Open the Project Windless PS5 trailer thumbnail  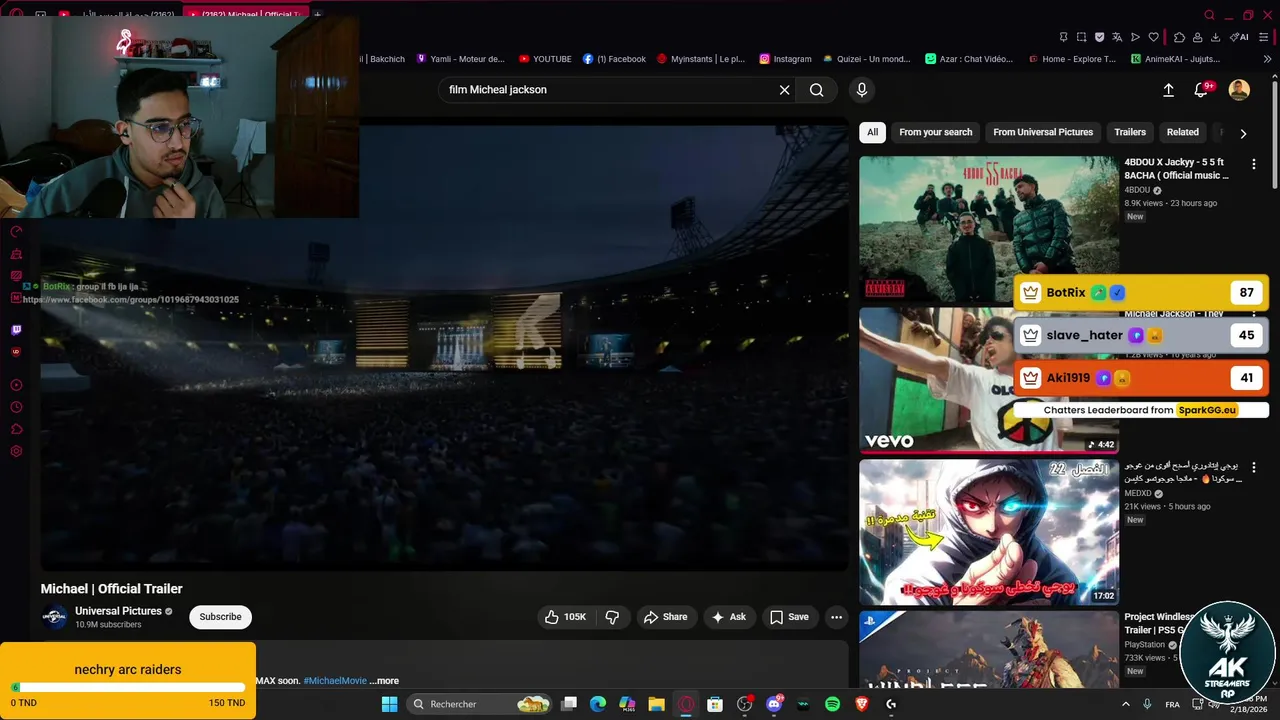988,650
